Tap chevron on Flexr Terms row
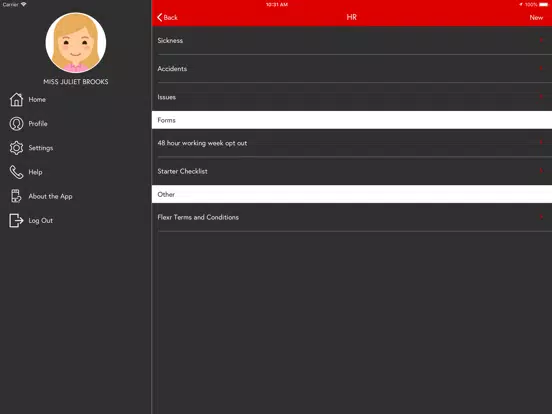This screenshot has width=552, height=414. 541,217
